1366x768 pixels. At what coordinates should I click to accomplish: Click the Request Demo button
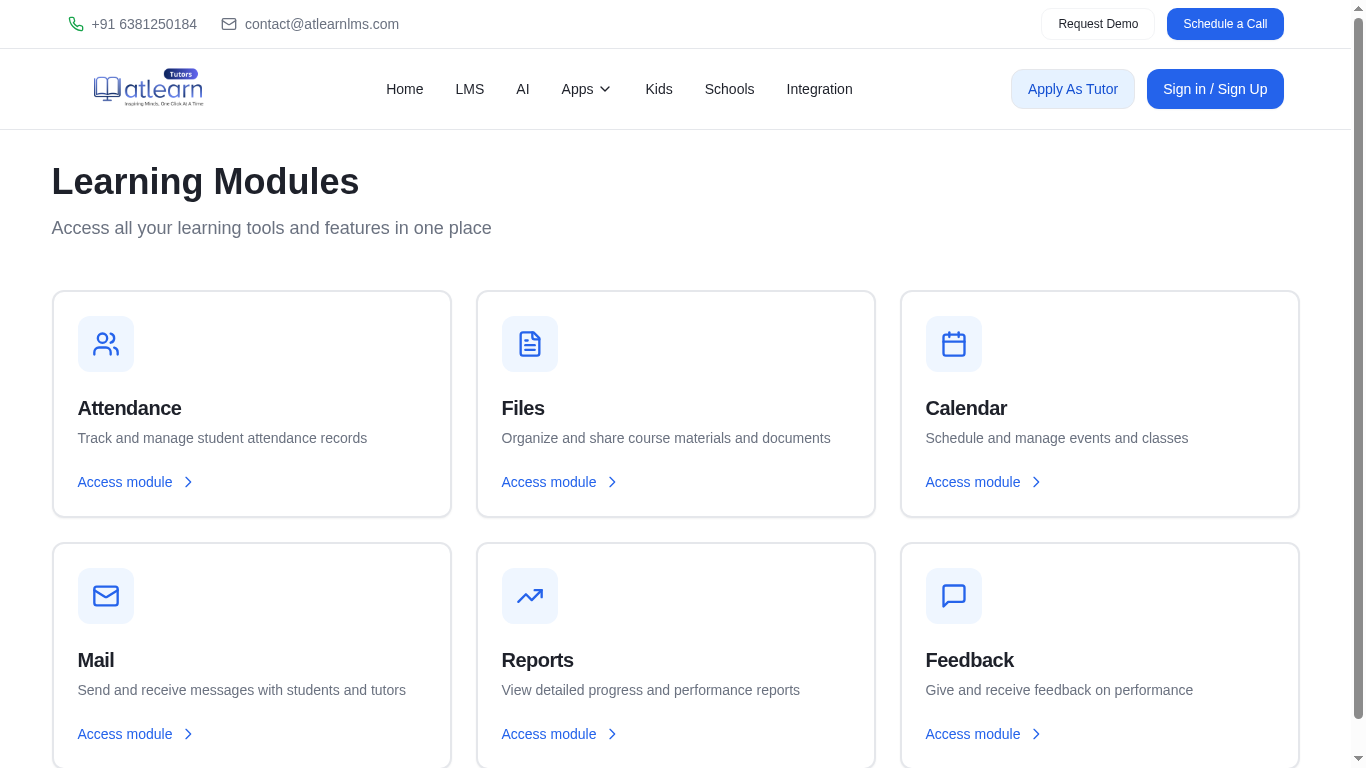point(1098,24)
